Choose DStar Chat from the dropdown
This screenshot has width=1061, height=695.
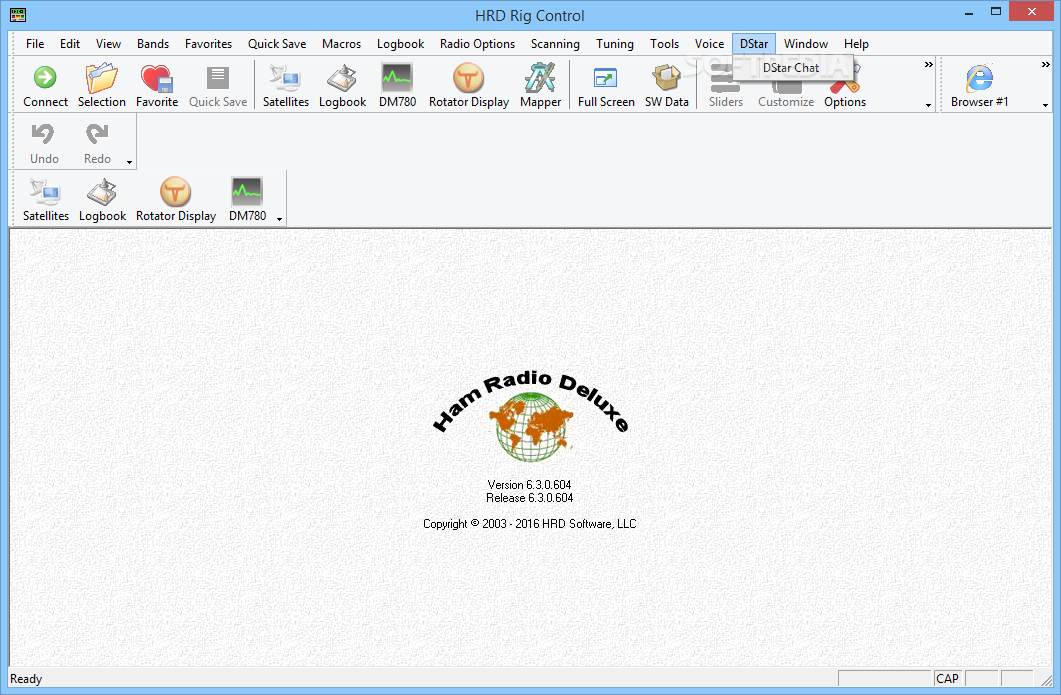pos(791,68)
